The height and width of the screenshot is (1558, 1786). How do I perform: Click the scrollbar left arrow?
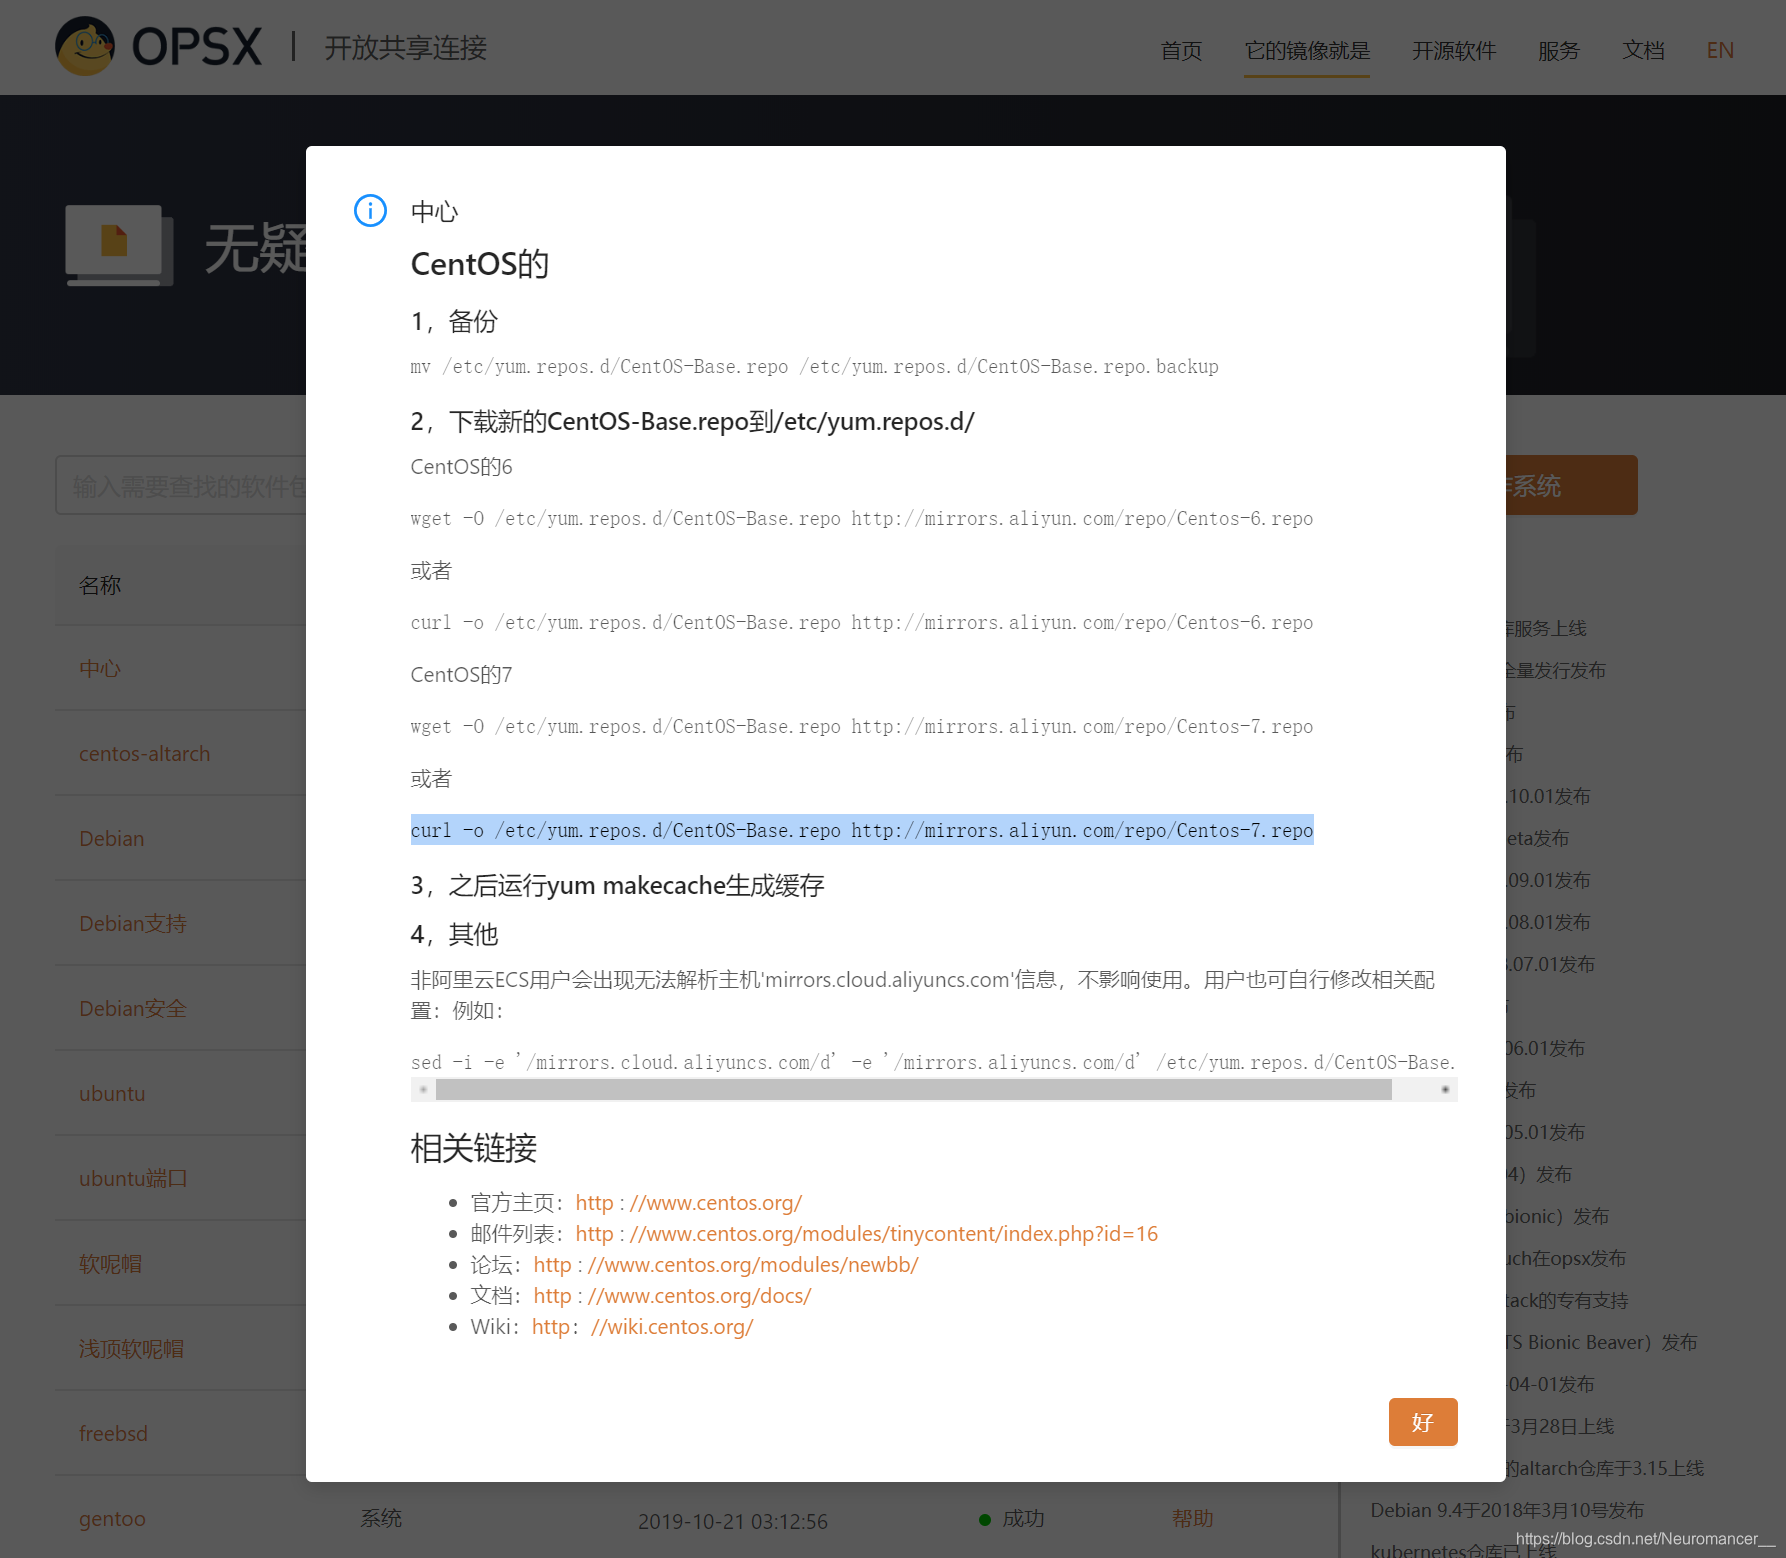tap(423, 1089)
